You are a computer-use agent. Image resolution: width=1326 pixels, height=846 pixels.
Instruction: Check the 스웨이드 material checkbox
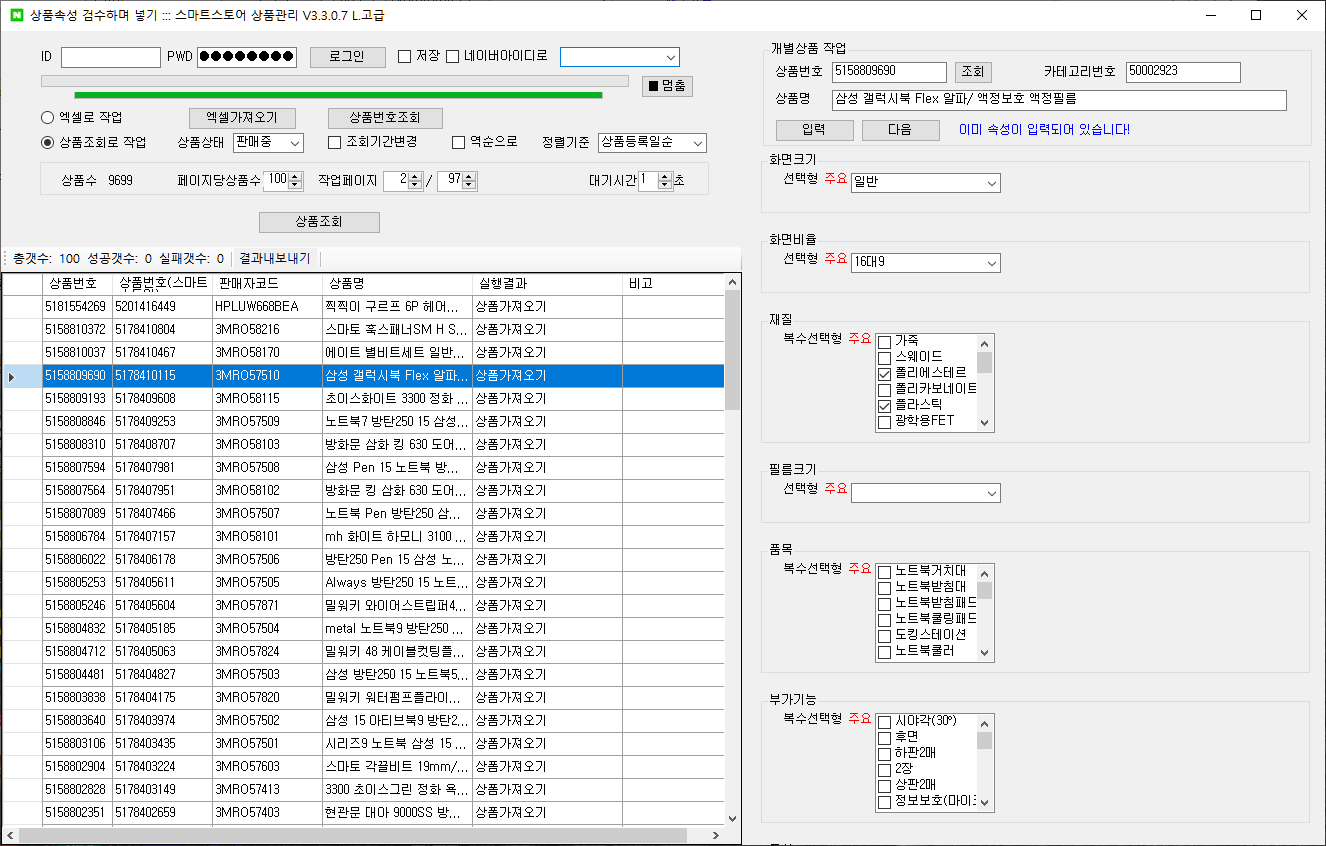pyautogui.click(x=884, y=358)
